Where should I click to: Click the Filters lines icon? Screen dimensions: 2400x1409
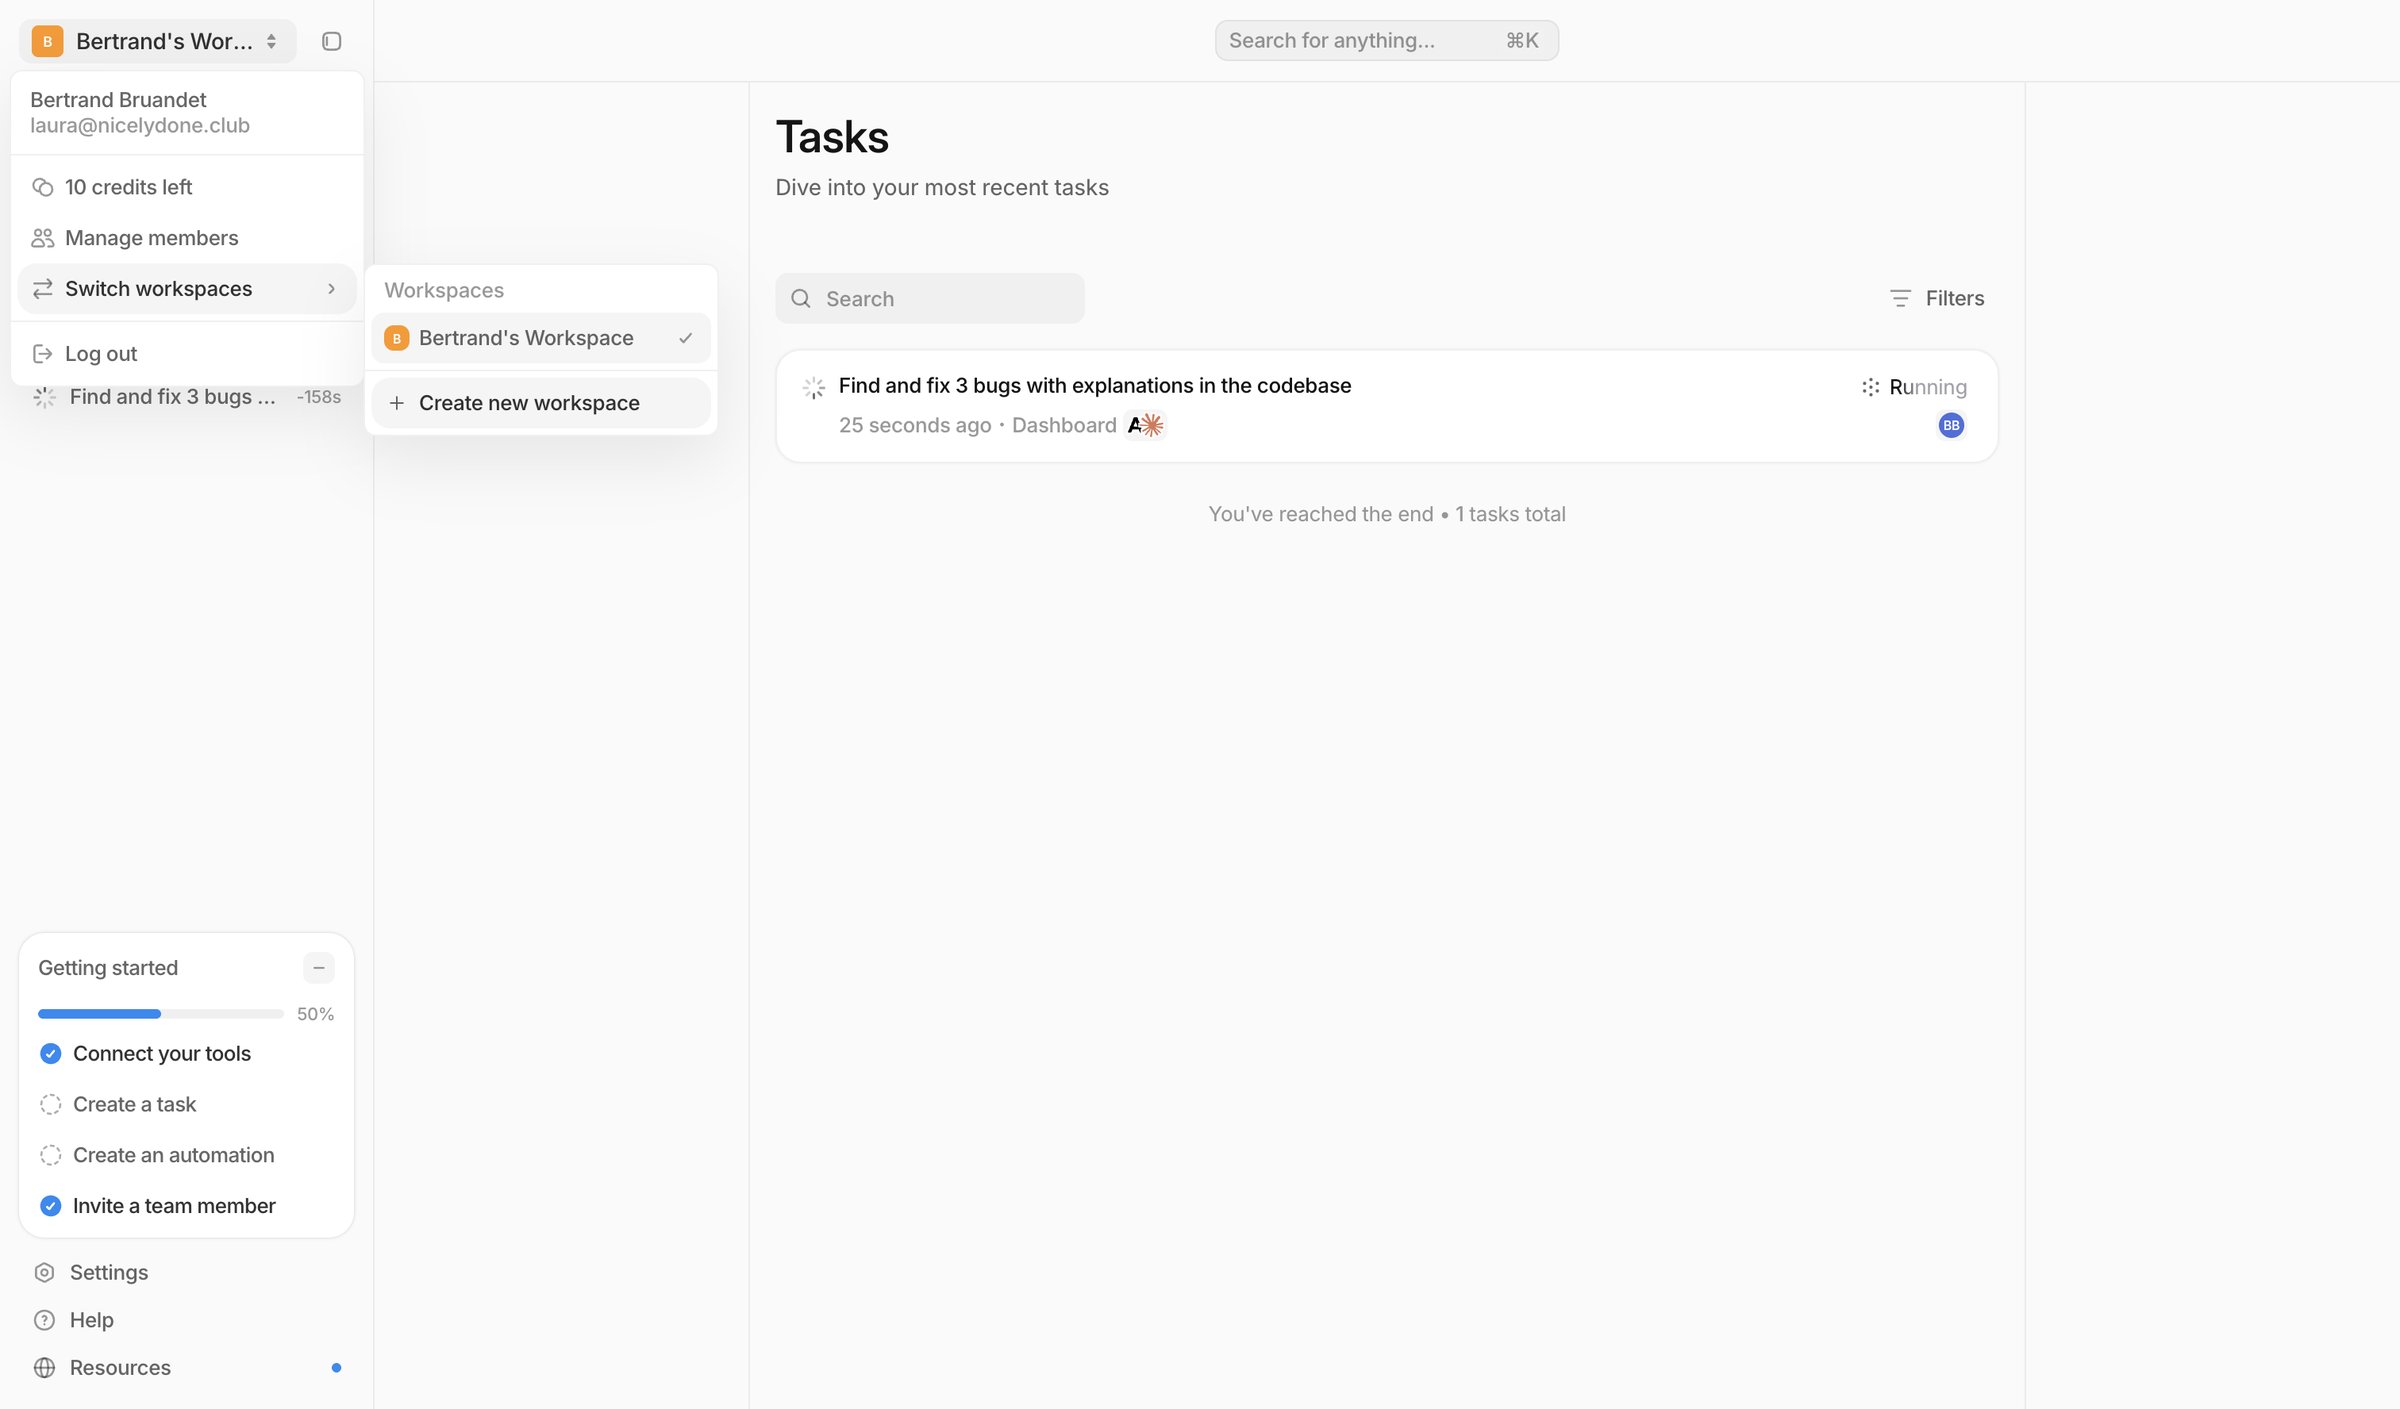coord(1900,298)
